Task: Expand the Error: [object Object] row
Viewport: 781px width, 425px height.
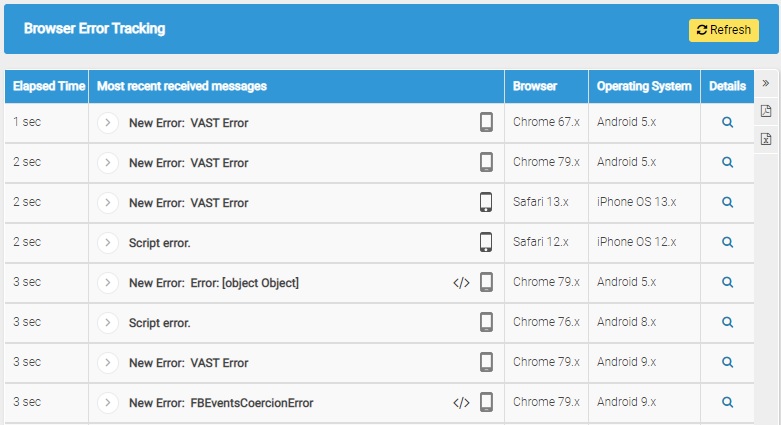Action: (x=108, y=283)
